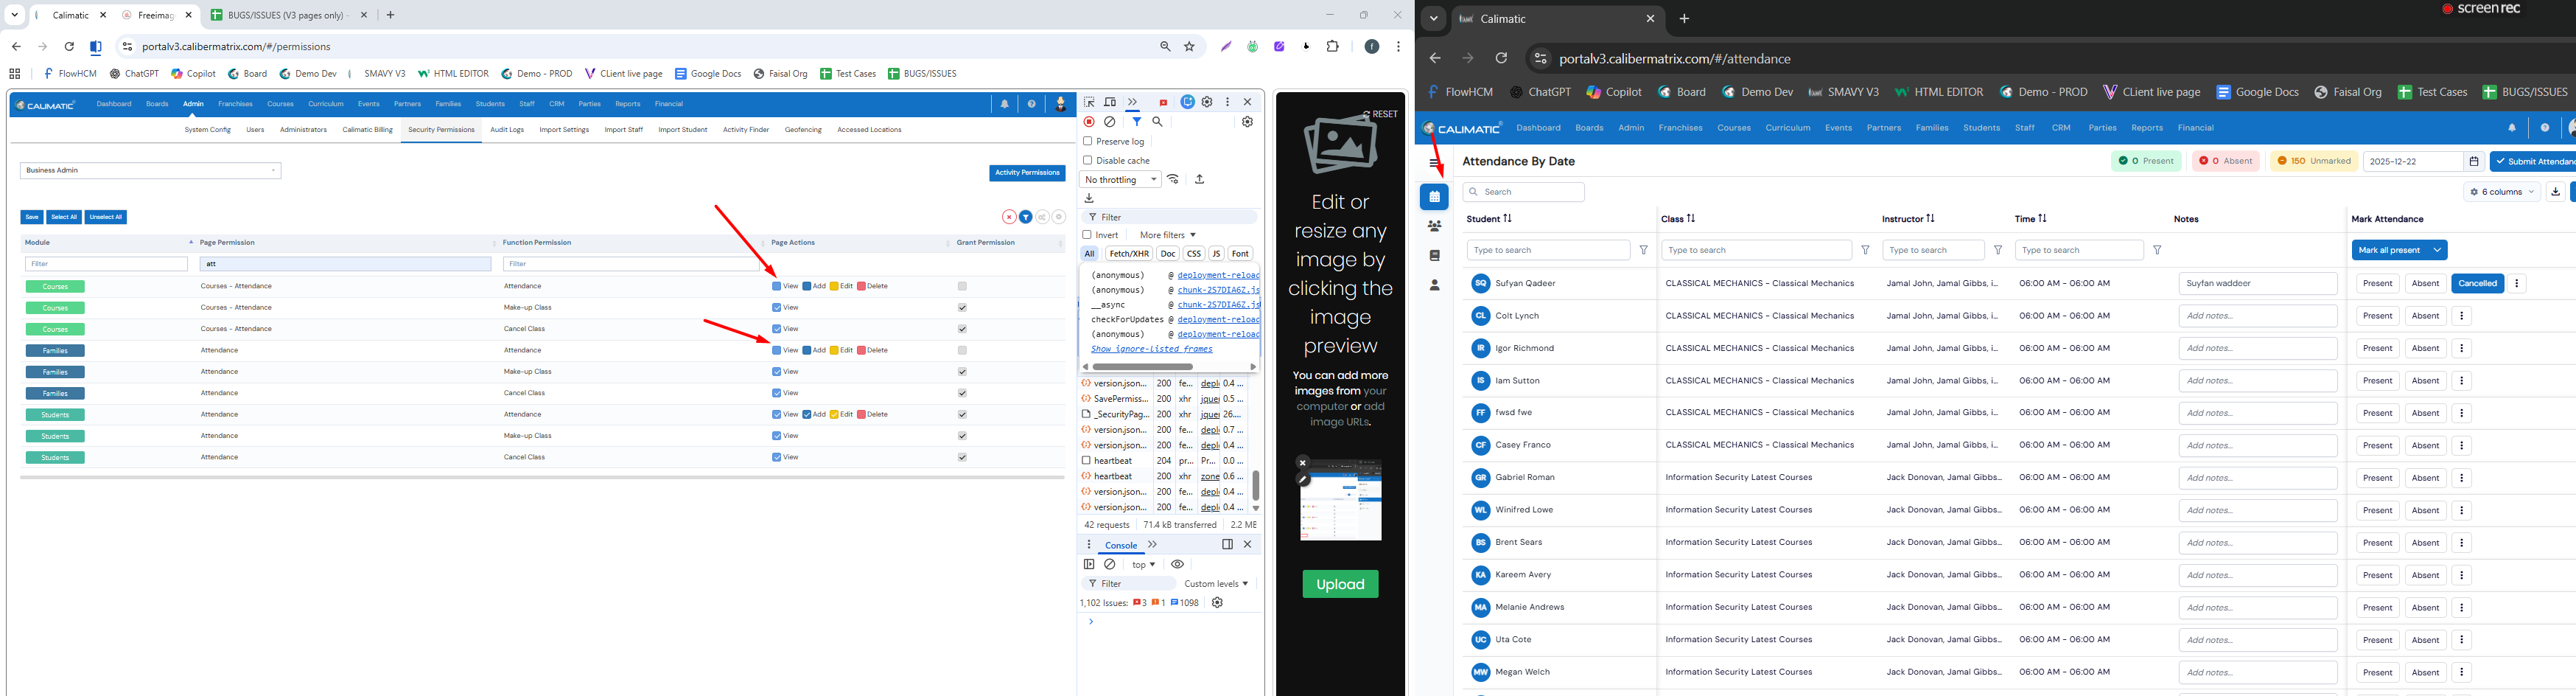Screen dimensions: 2576x696
Task: Click the uploaded screenshot thumbnail preview
Action: click(1340, 500)
